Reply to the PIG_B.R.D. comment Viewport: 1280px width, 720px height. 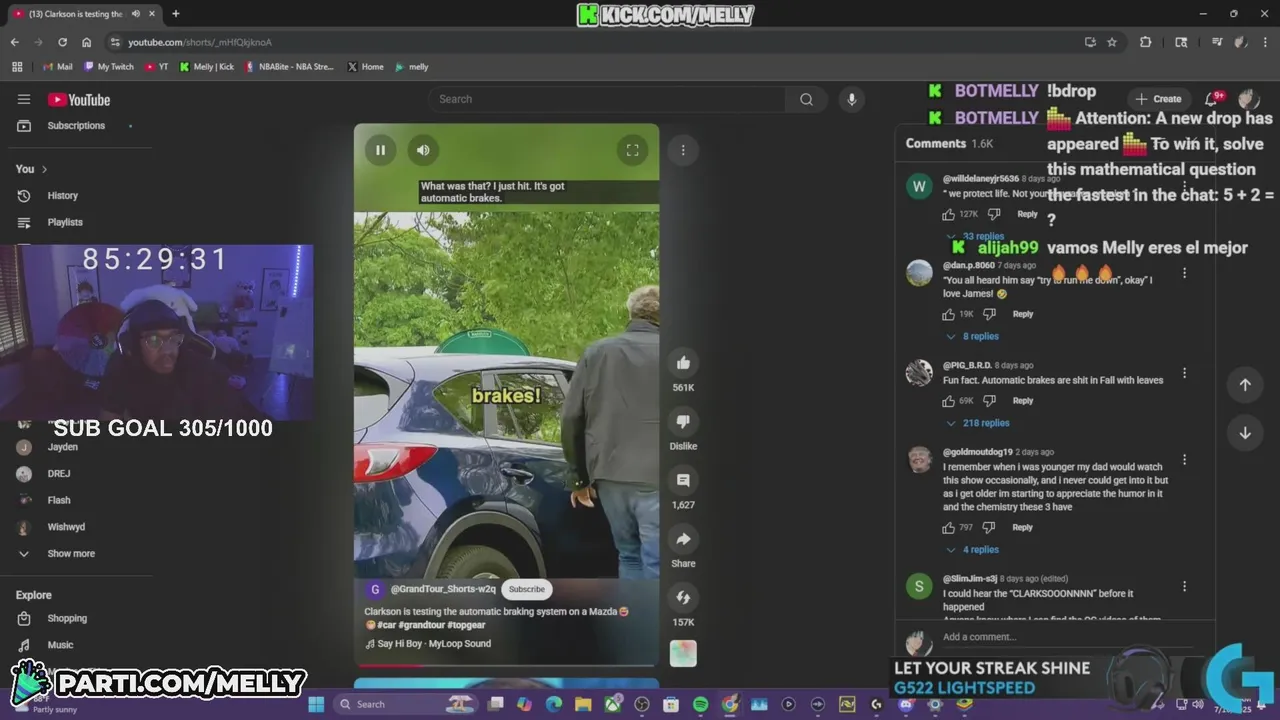1022,401
